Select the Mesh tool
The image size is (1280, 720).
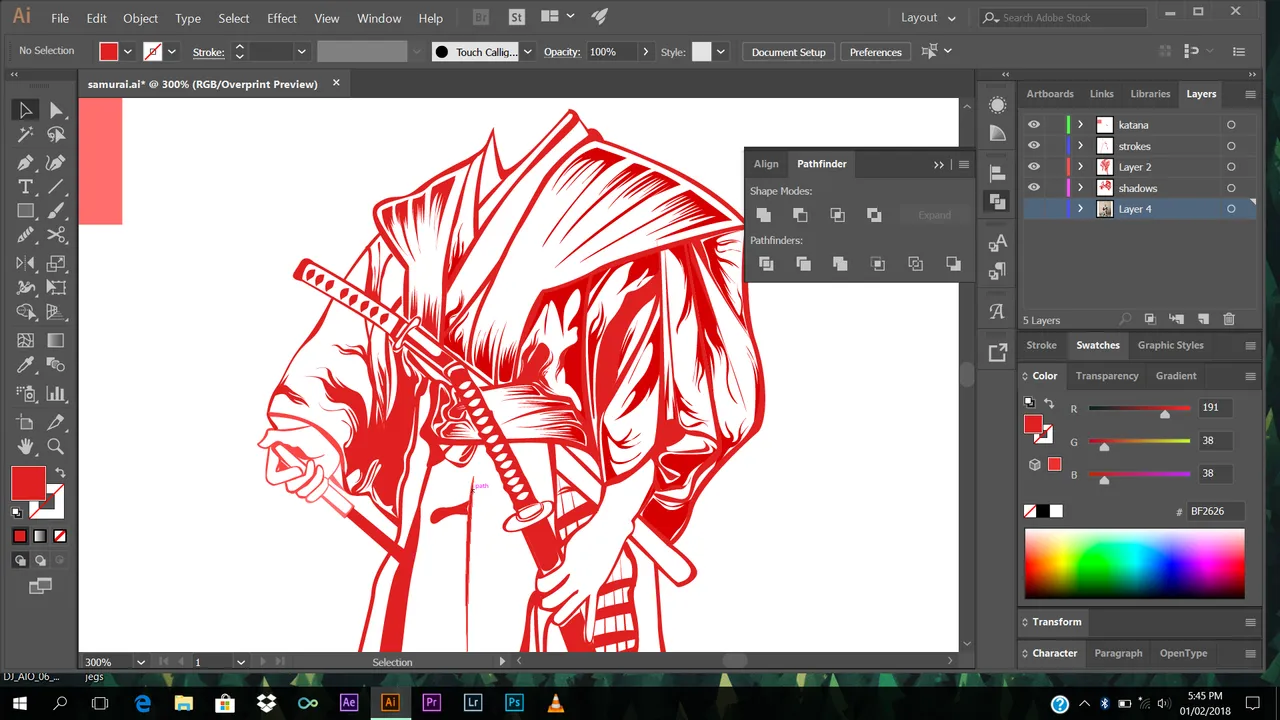[25, 341]
